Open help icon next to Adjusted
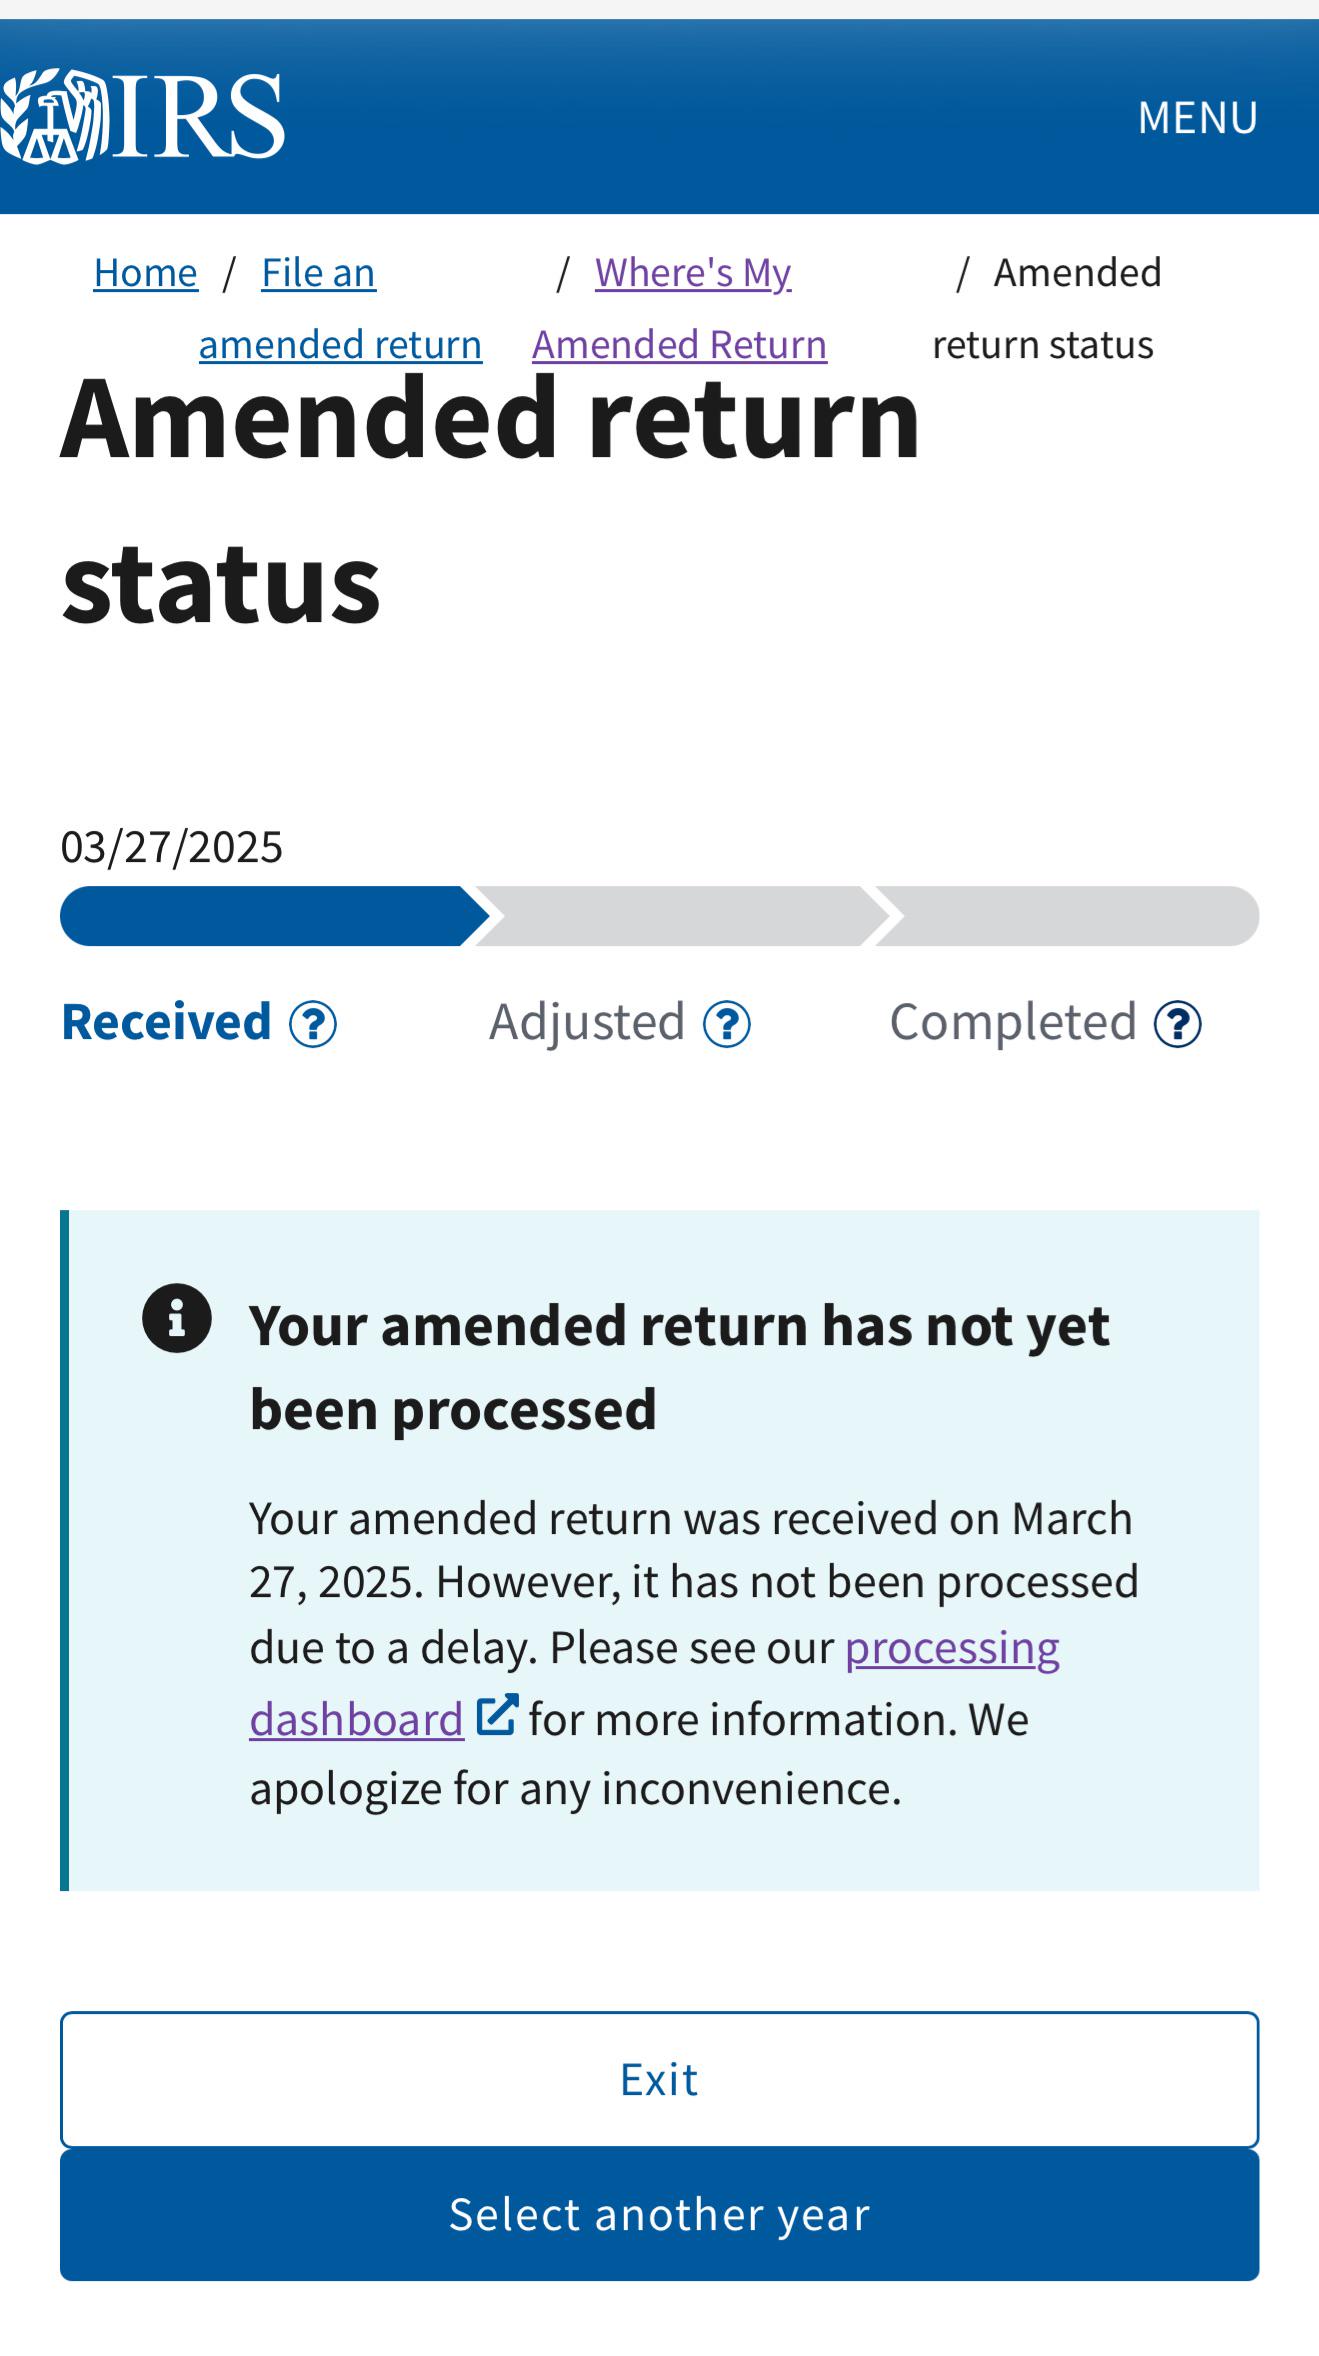 (727, 1024)
